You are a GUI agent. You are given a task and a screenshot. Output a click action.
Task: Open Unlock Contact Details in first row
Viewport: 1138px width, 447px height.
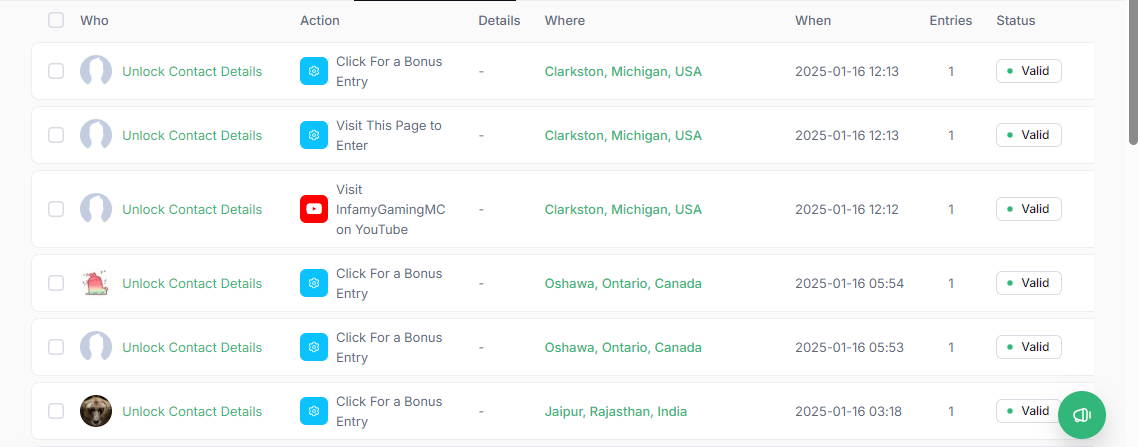click(192, 71)
